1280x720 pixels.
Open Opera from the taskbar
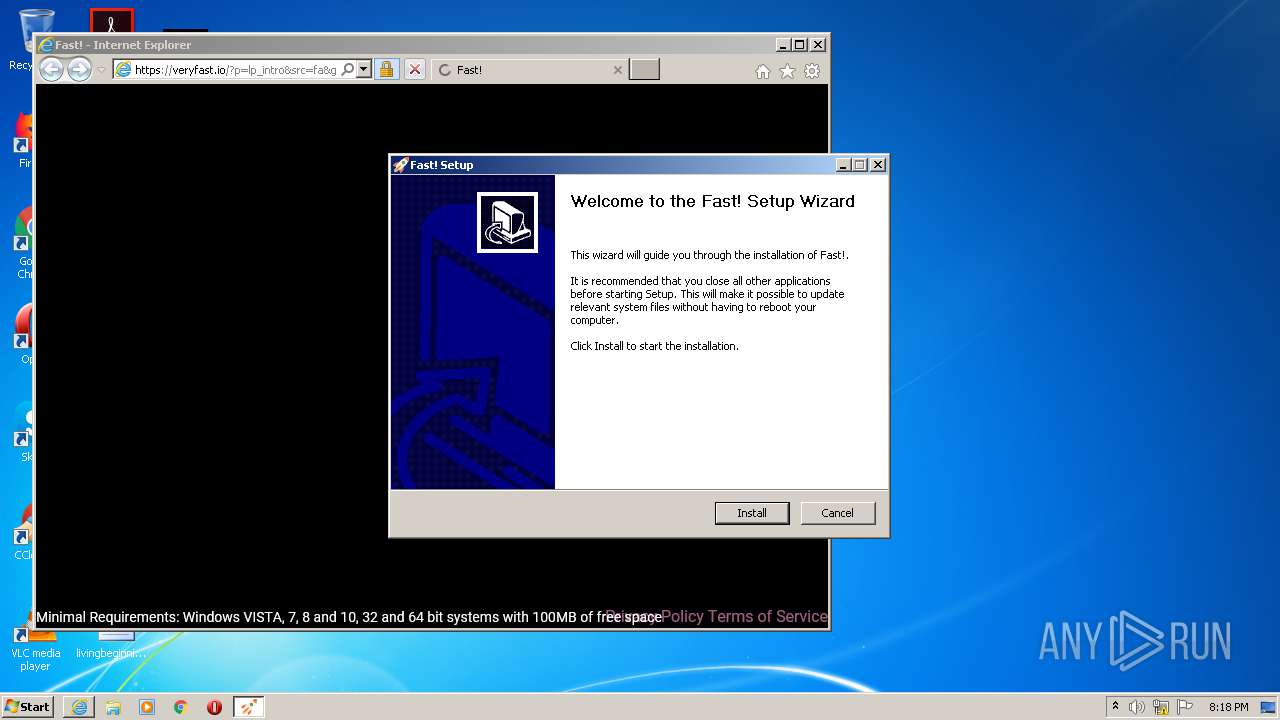(214, 707)
